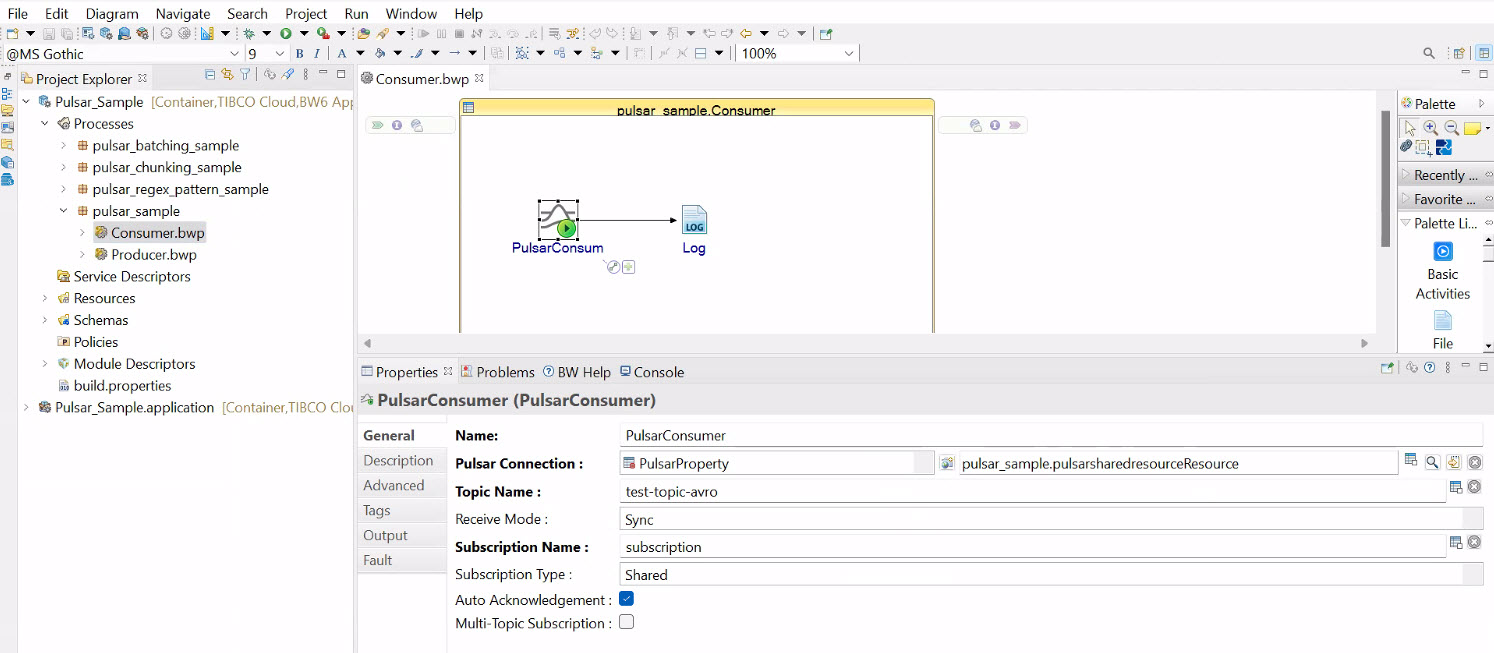The height and width of the screenshot is (653, 1494).
Task: Expand the pulsar_batching_sample tree node
Action: tap(64, 146)
